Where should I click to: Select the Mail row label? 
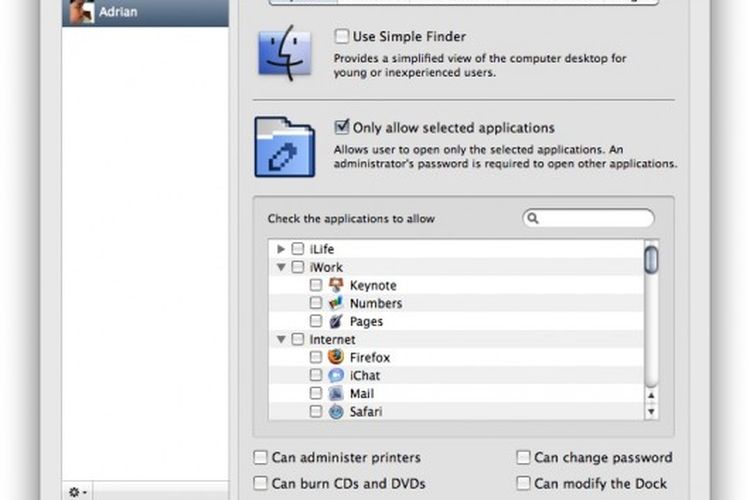coord(362,394)
